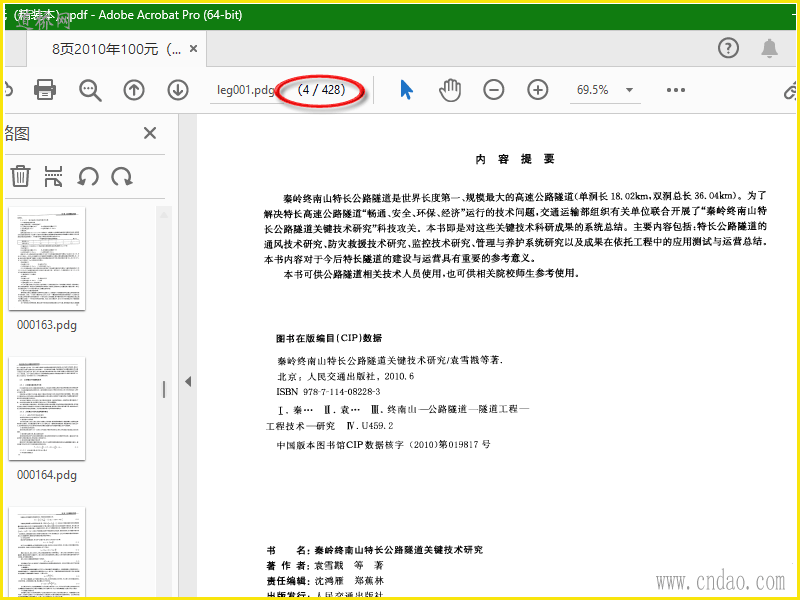Click the link tool icon at toolbar edge

pos(790,91)
